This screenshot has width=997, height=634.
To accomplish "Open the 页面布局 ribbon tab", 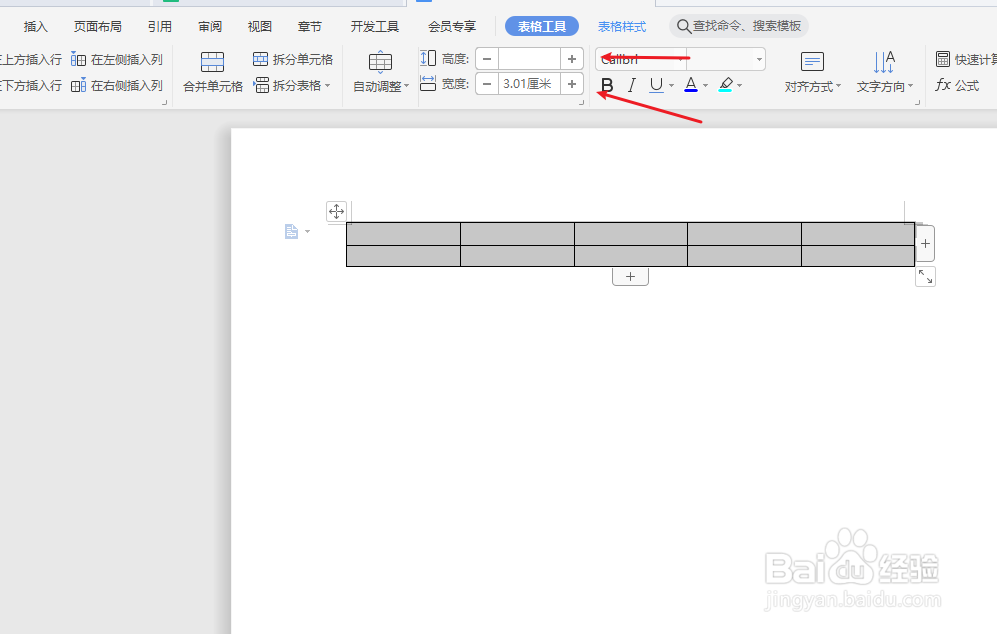I will pos(97,26).
